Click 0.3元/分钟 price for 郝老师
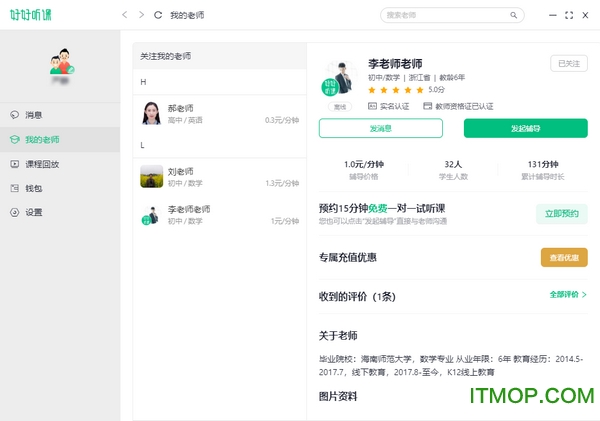This screenshot has height=421, width=600. coord(282,120)
